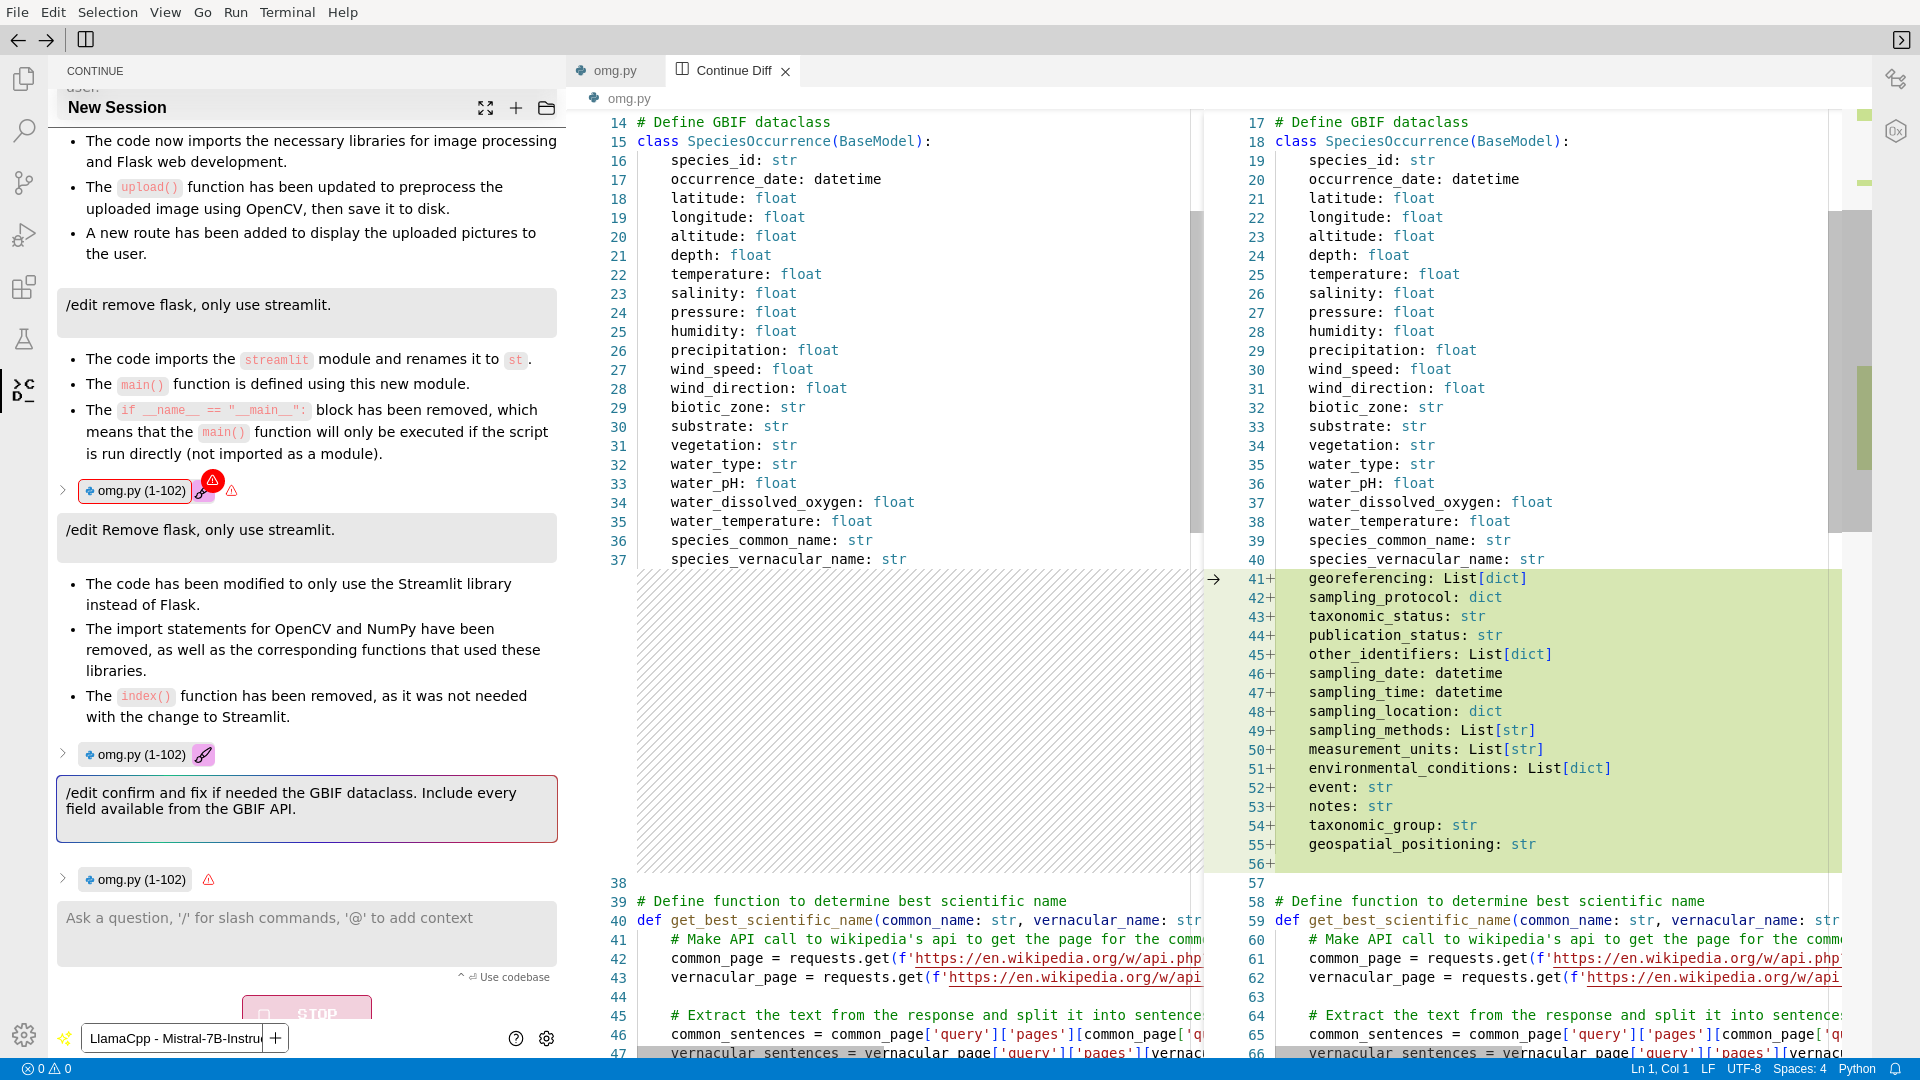Click the second omg.py (1-102) file chip
The height and width of the screenshot is (1080, 1920).
[135, 755]
